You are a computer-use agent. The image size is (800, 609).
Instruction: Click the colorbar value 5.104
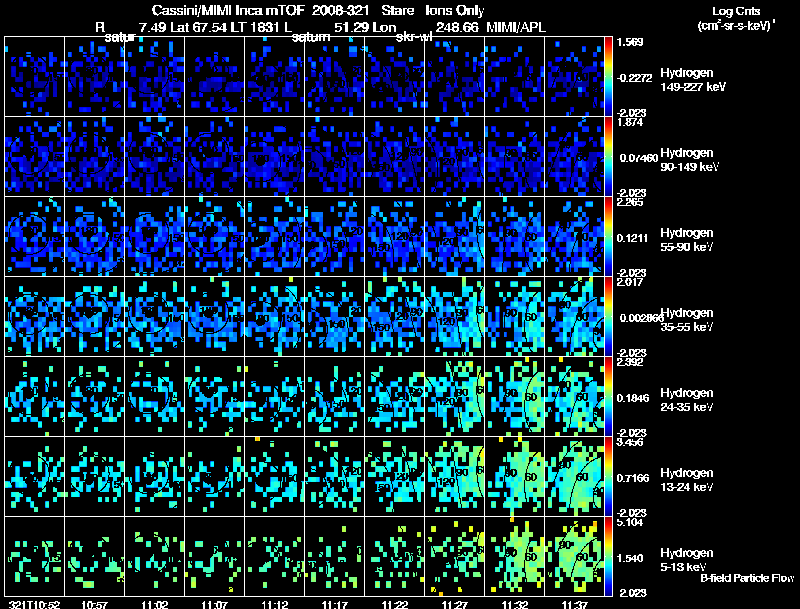point(630,522)
